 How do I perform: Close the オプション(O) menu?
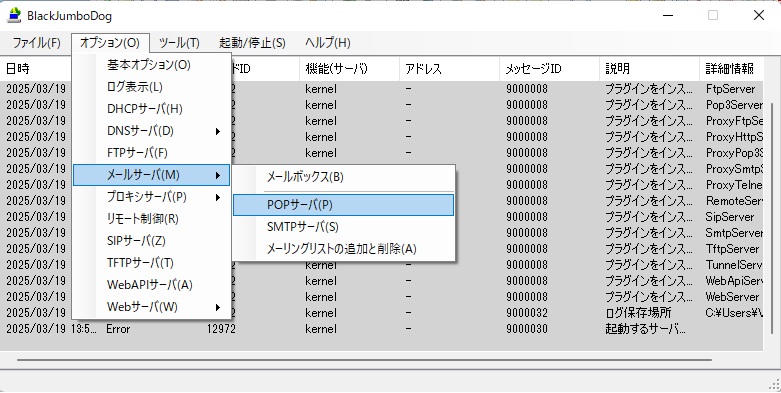tap(110, 43)
